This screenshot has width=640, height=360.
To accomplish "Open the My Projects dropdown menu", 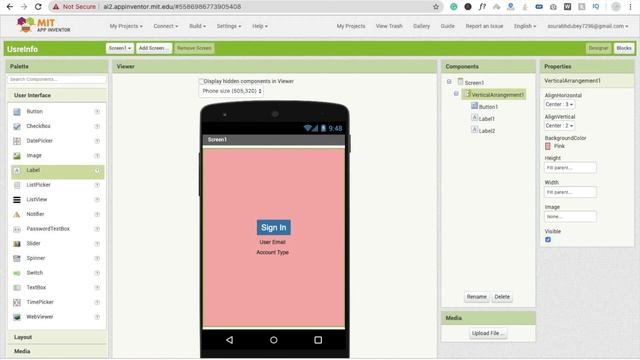I will click(126, 26).
